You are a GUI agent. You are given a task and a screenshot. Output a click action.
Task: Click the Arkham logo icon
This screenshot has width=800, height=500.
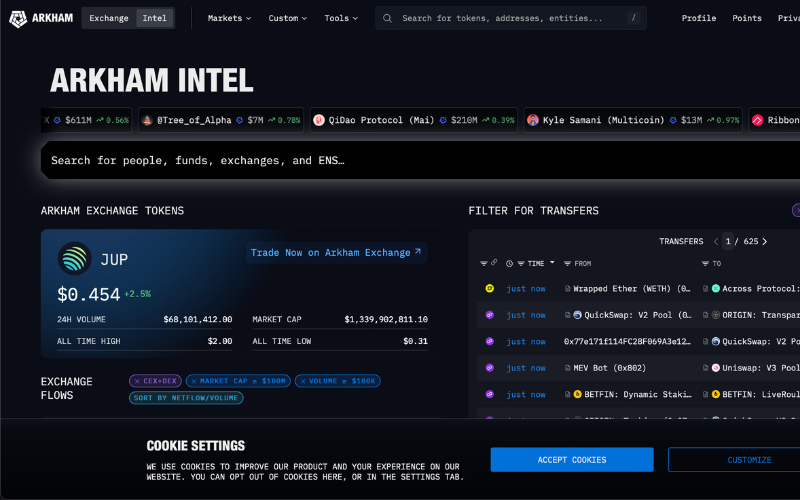coord(18,18)
